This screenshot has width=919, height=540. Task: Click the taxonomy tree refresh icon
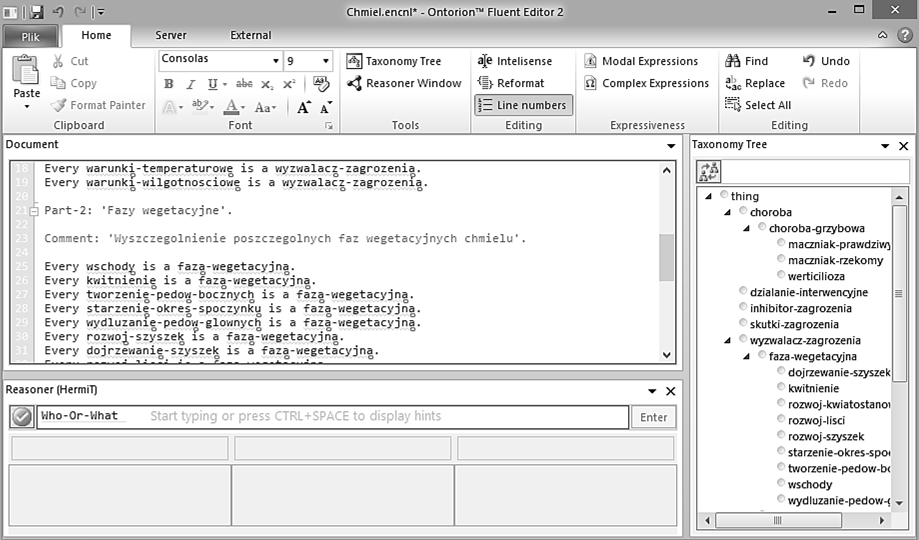point(709,171)
